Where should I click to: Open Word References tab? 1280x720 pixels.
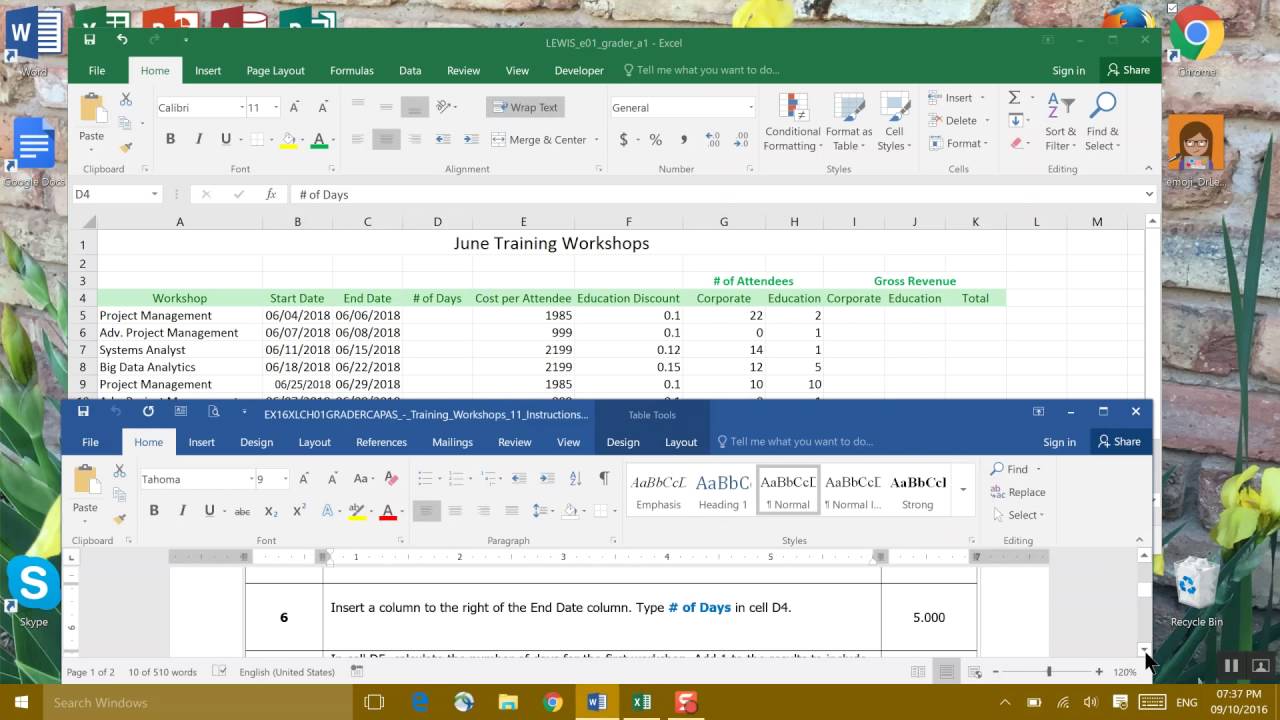(x=381, y=442)
